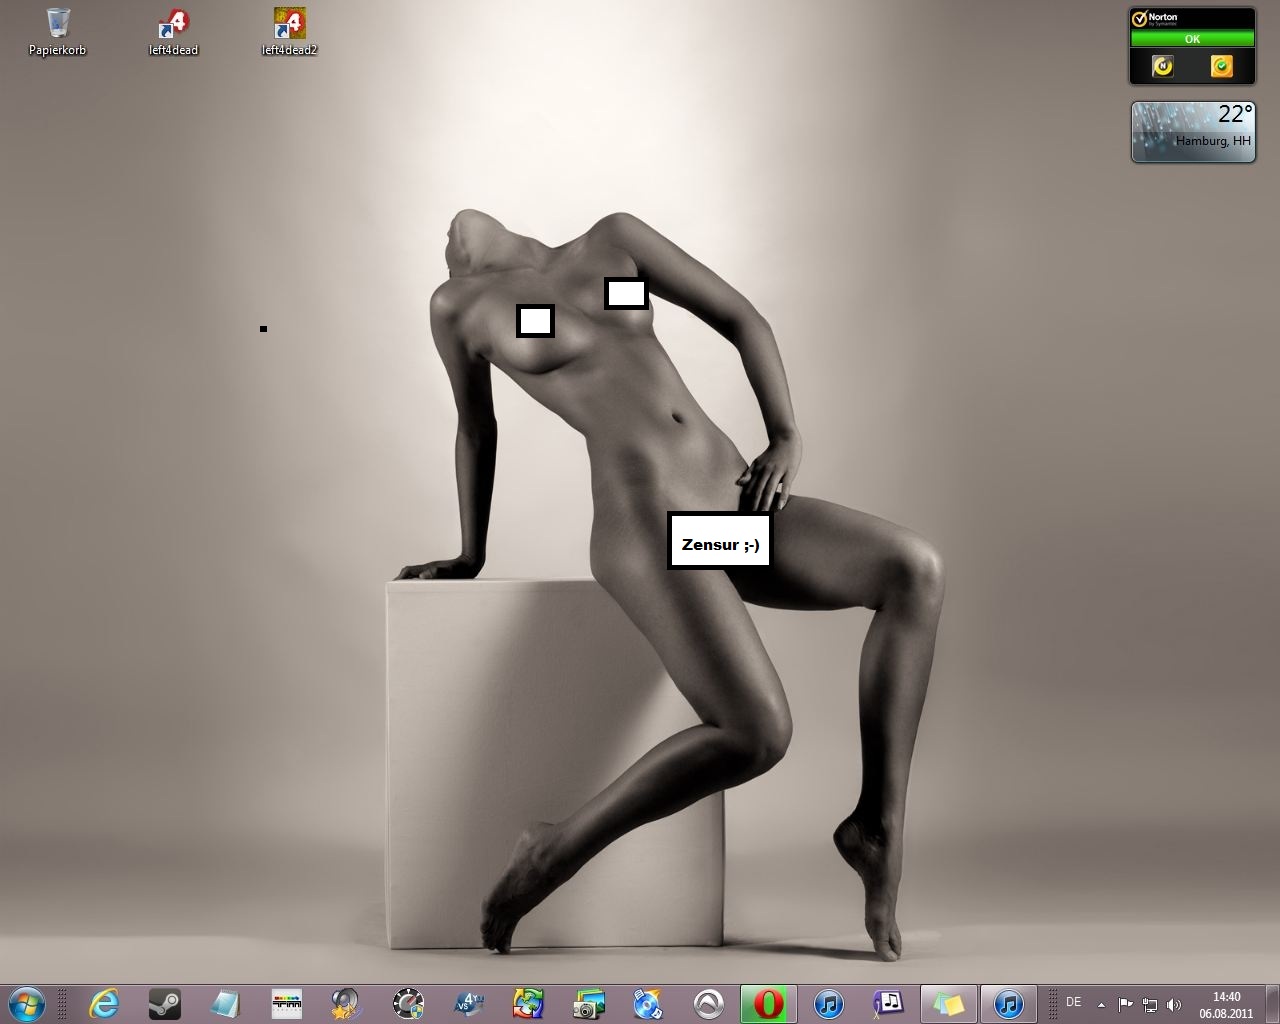The image size is (1280, 1024).
Task: Select the Papierkorb recycle bin icon
Action: coord(58,31)
